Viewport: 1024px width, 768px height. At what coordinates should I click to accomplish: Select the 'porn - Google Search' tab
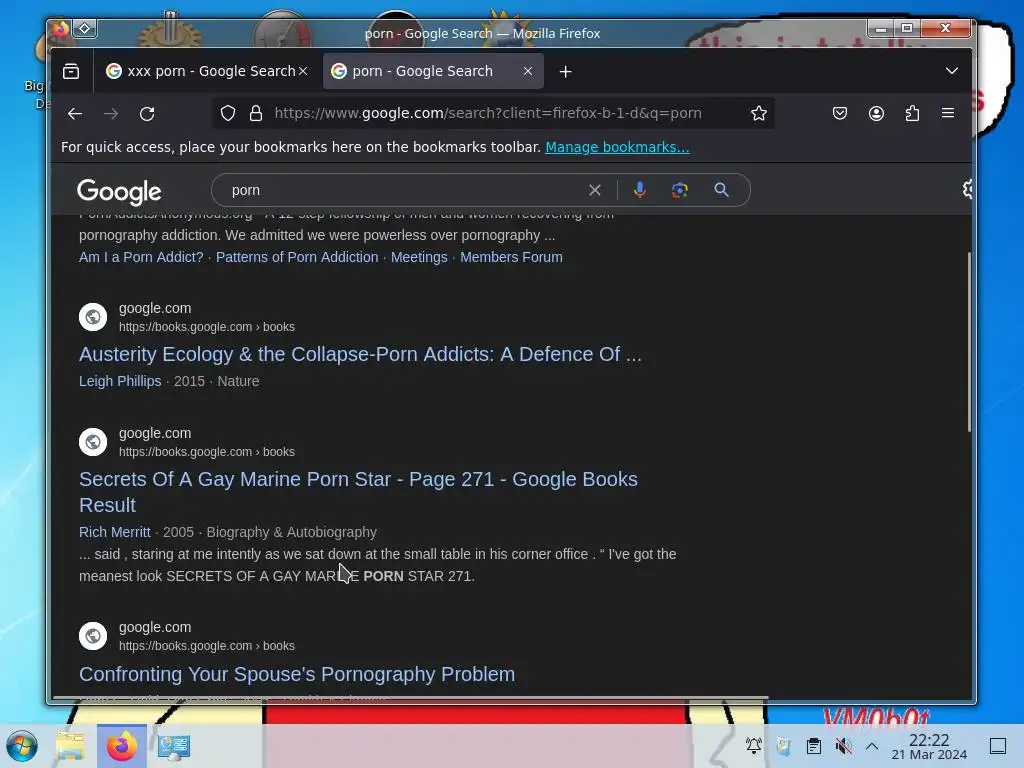click(433, 71)
